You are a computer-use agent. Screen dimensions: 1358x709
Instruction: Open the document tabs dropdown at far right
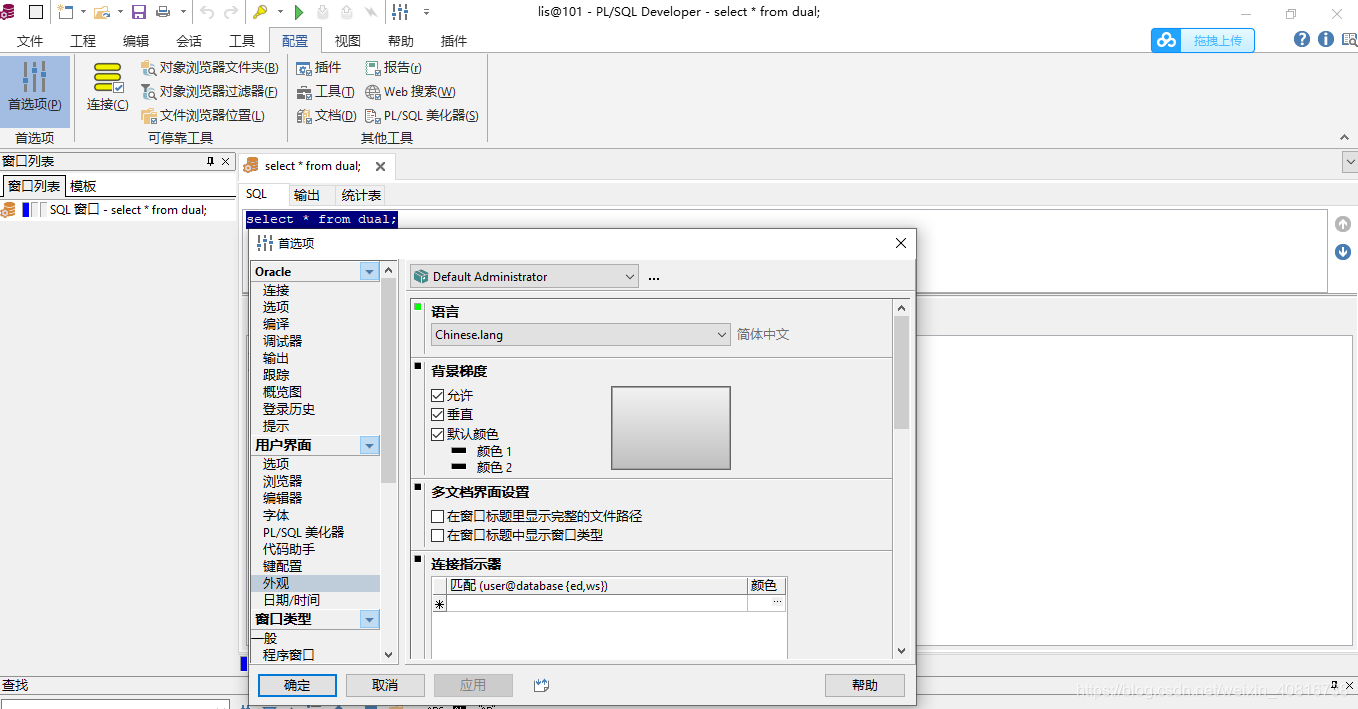[1349, 161]
